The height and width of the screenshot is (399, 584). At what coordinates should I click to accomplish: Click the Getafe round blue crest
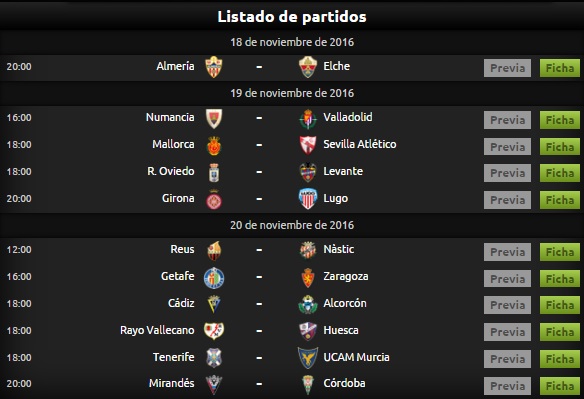(x=214, y=278)
